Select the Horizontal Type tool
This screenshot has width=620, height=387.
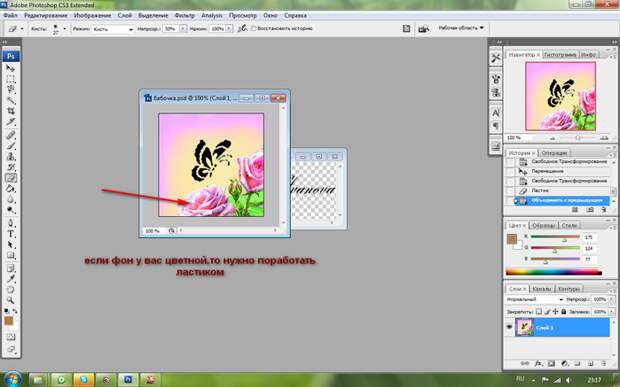pos(11,234)
